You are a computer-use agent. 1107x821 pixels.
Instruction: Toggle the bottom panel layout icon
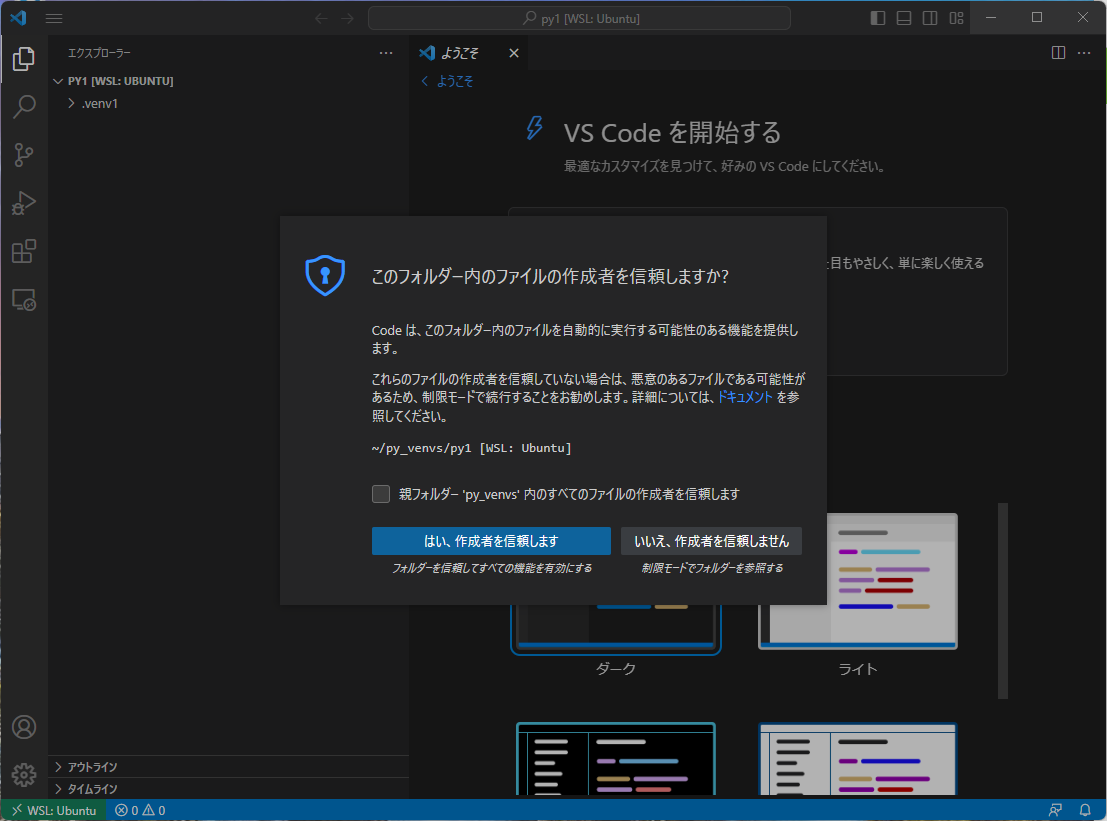coord(904,18)
